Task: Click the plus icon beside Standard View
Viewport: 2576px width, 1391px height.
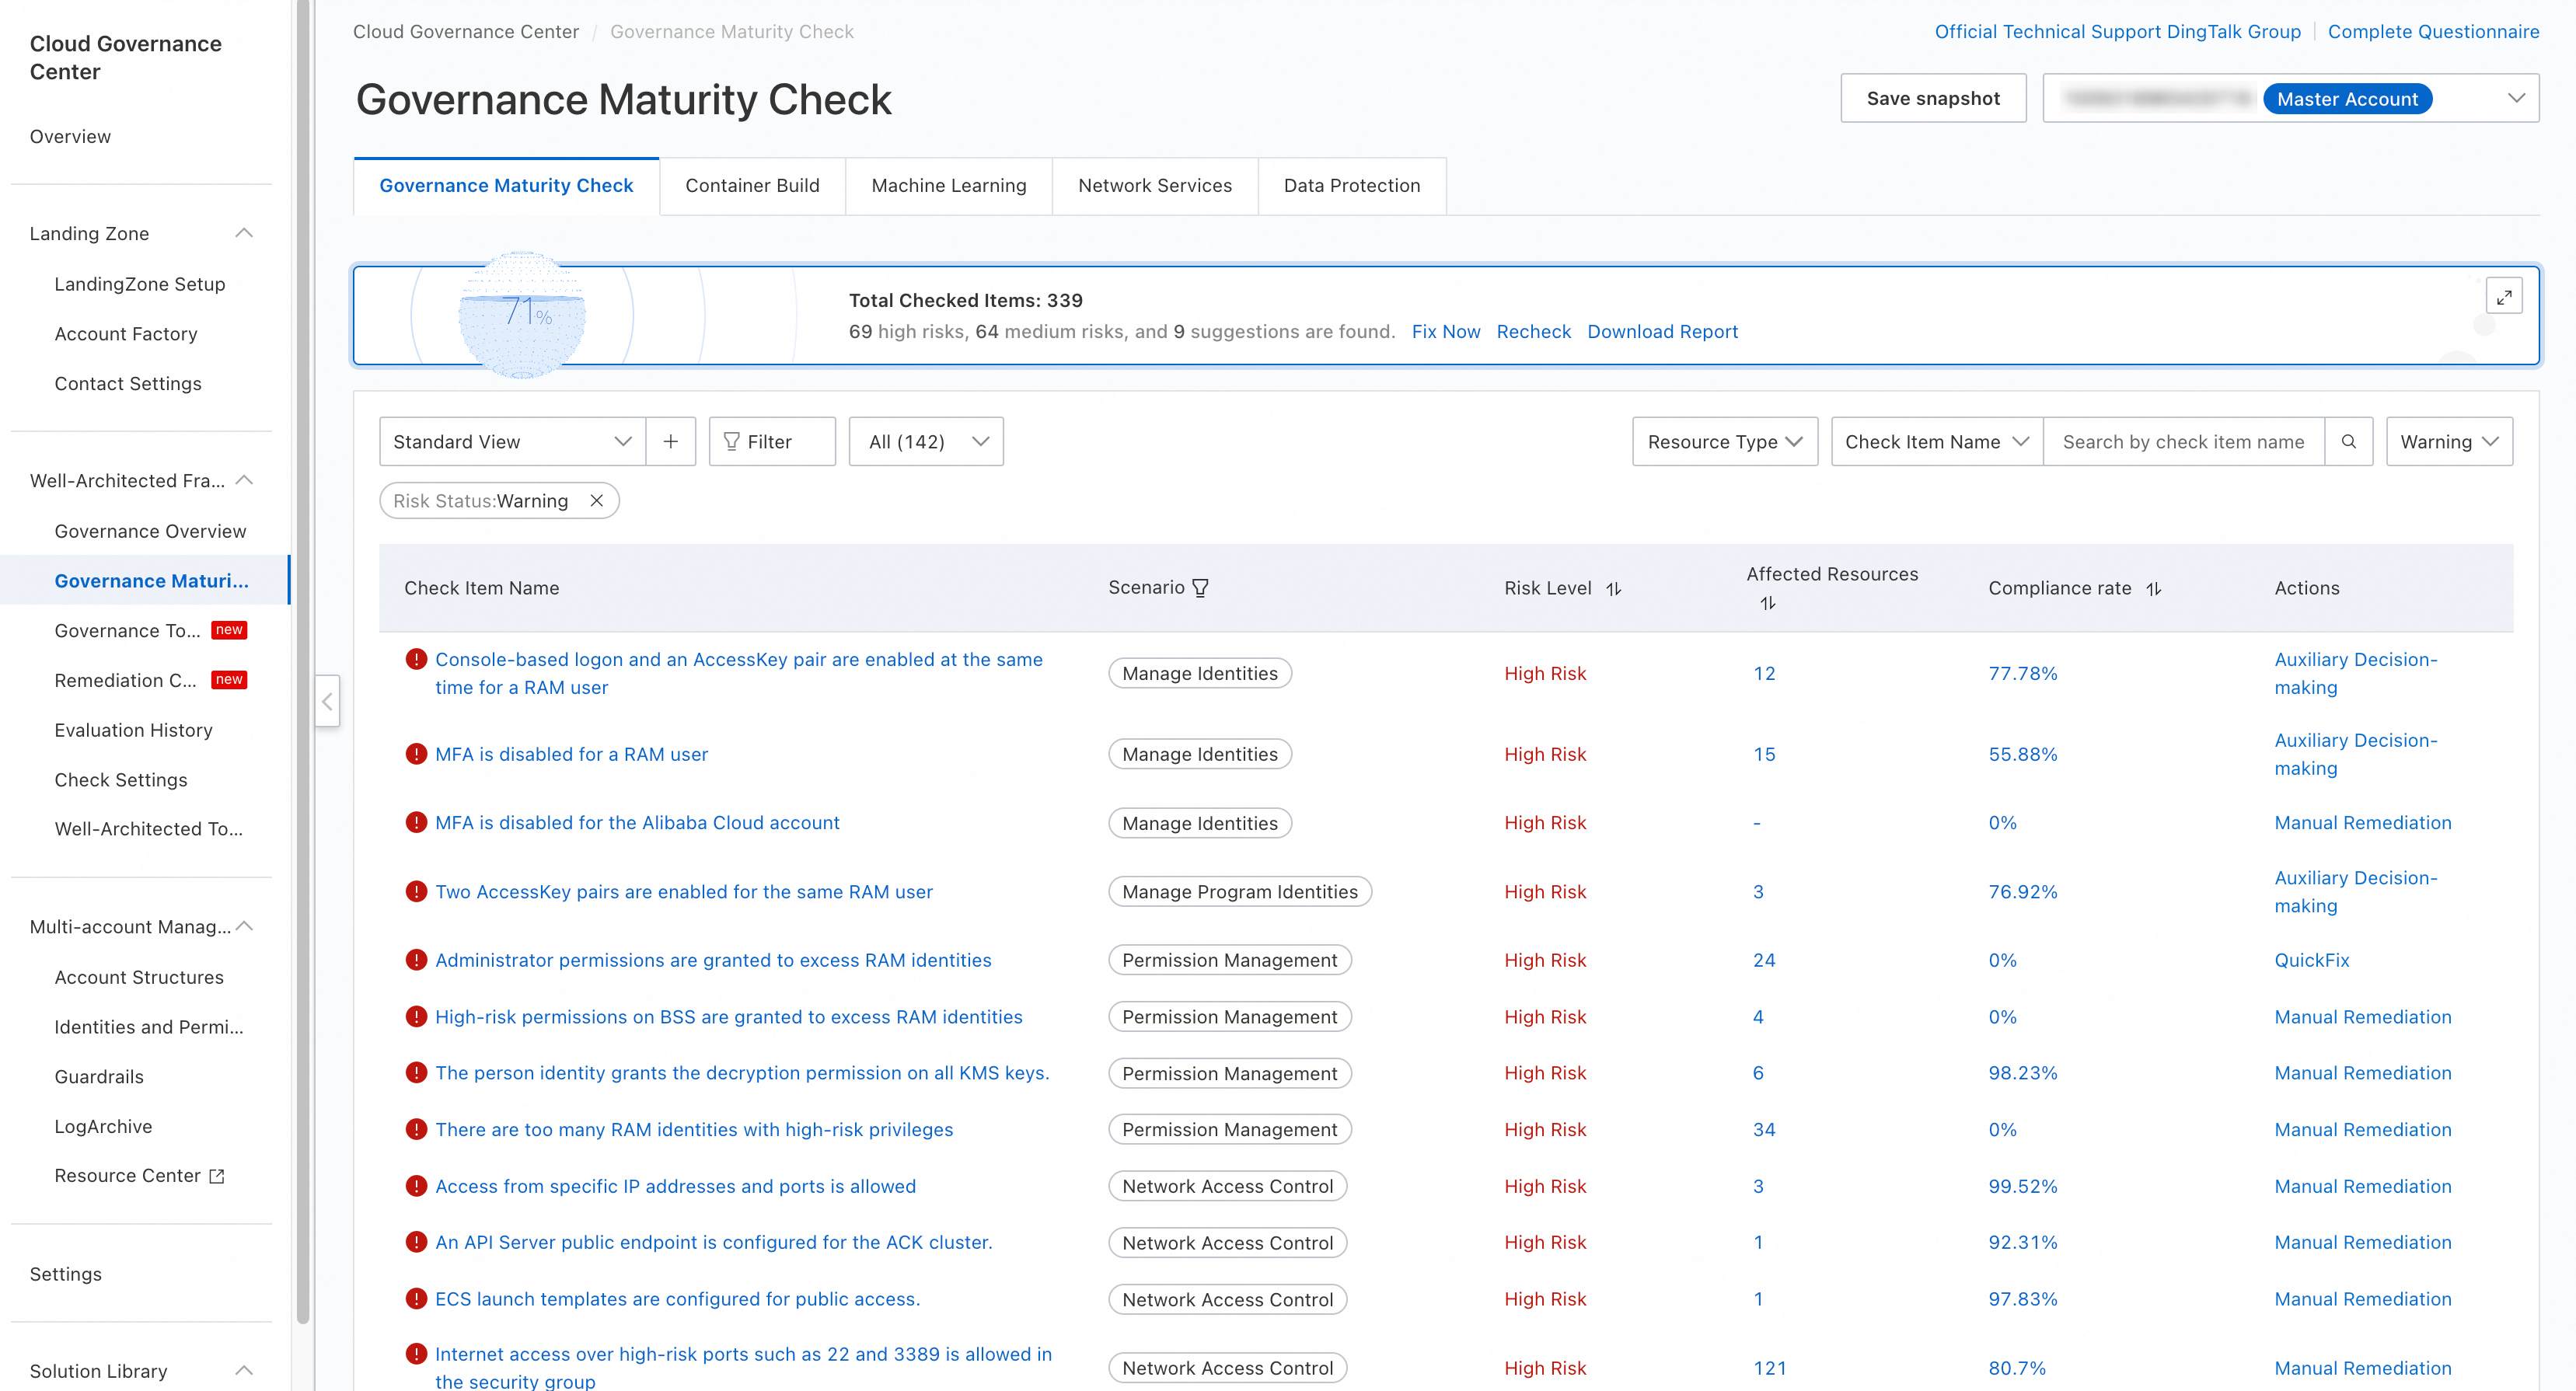Action: point(670,441)
